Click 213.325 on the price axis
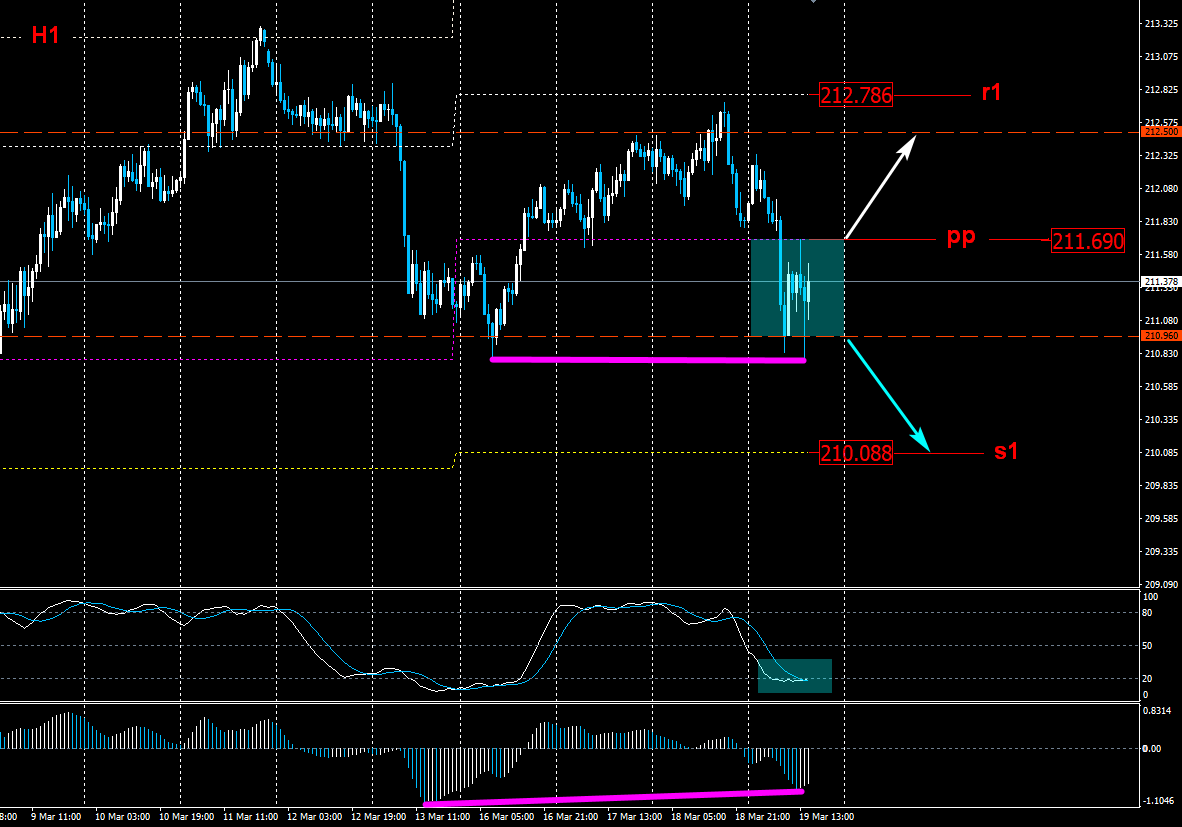The width and height of the screenshot is (1182, 827). (x=1161, y=23)
